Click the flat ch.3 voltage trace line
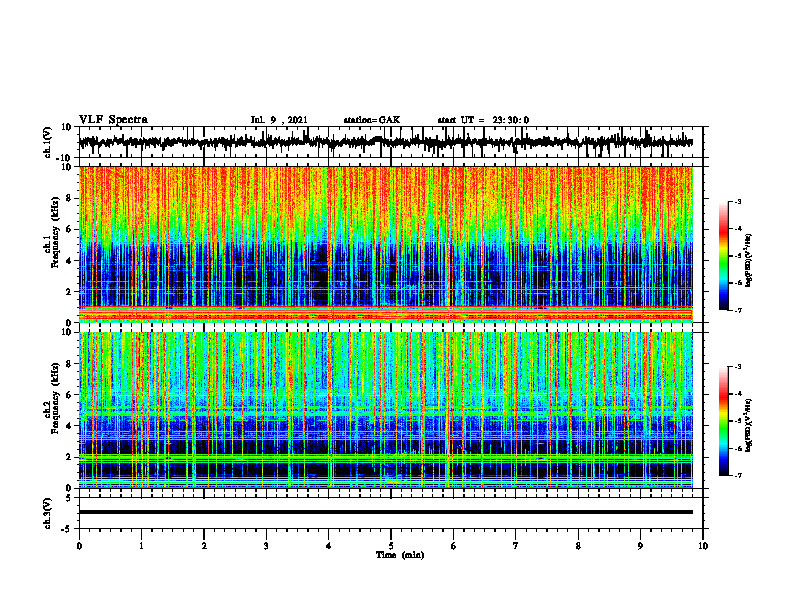 click(385, 512)
